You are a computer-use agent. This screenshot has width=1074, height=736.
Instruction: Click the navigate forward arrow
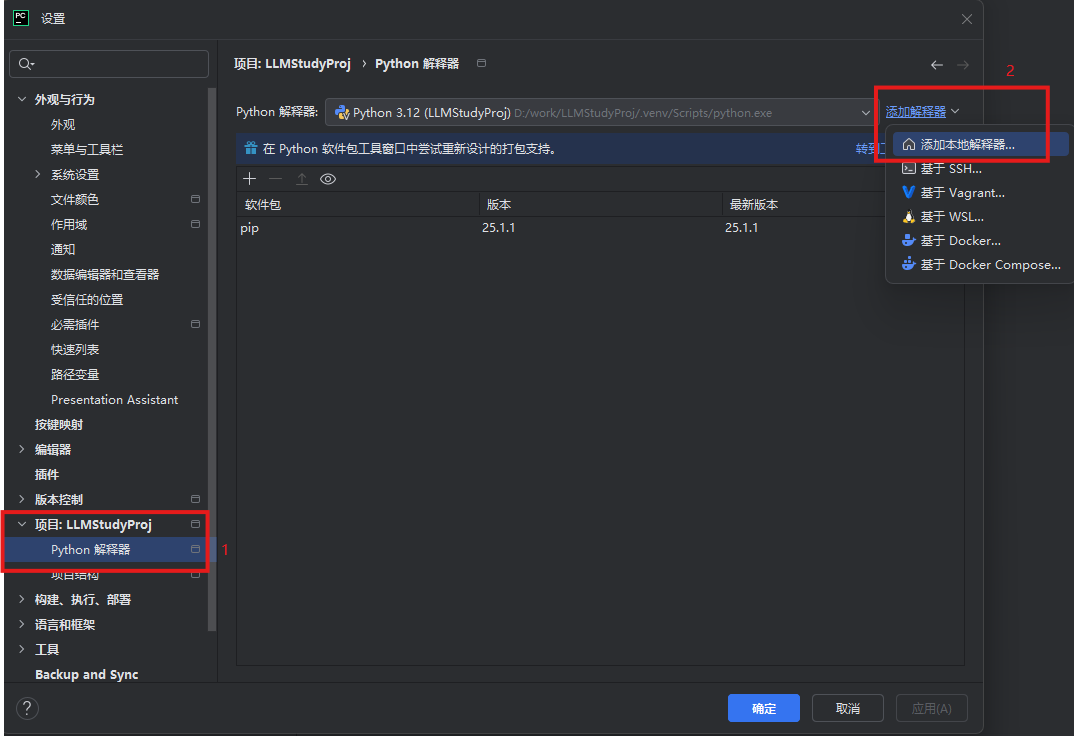pyautogui.click(x=963, y=65)
